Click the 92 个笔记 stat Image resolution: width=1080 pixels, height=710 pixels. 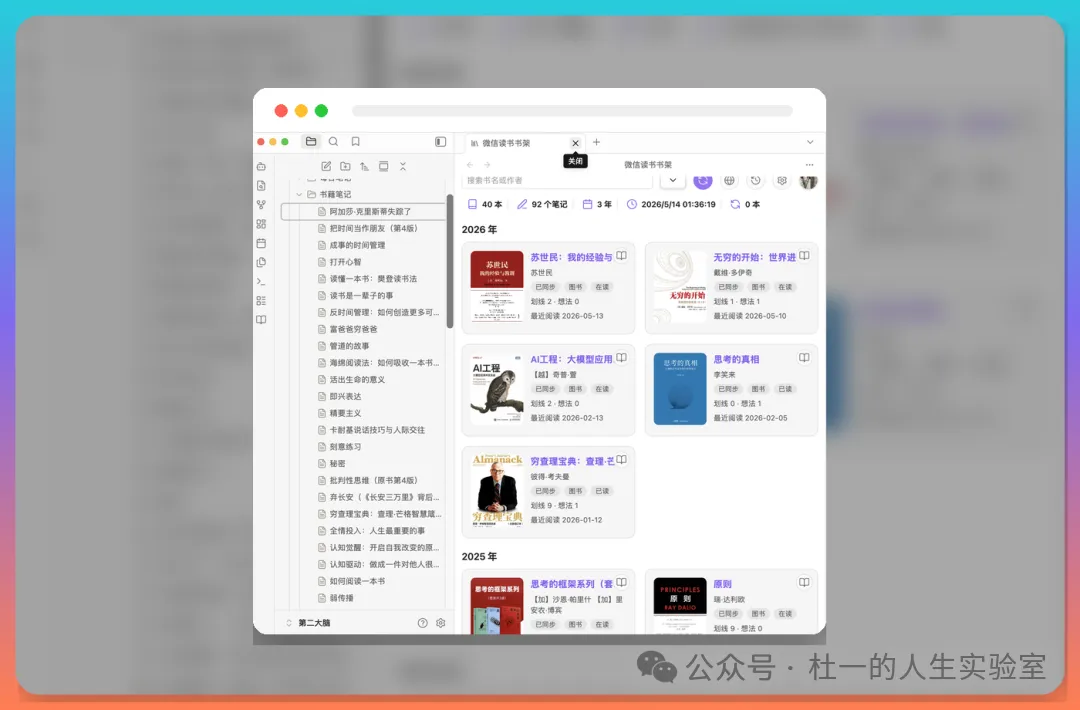542,204
